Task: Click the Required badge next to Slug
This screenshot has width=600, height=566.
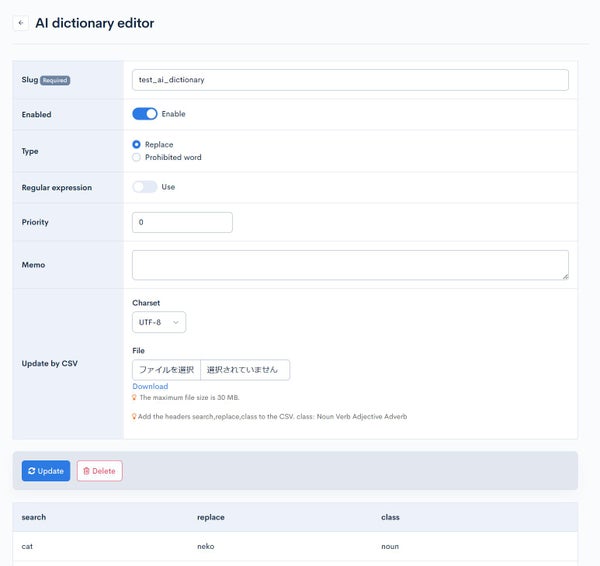Action: point(55,80)
